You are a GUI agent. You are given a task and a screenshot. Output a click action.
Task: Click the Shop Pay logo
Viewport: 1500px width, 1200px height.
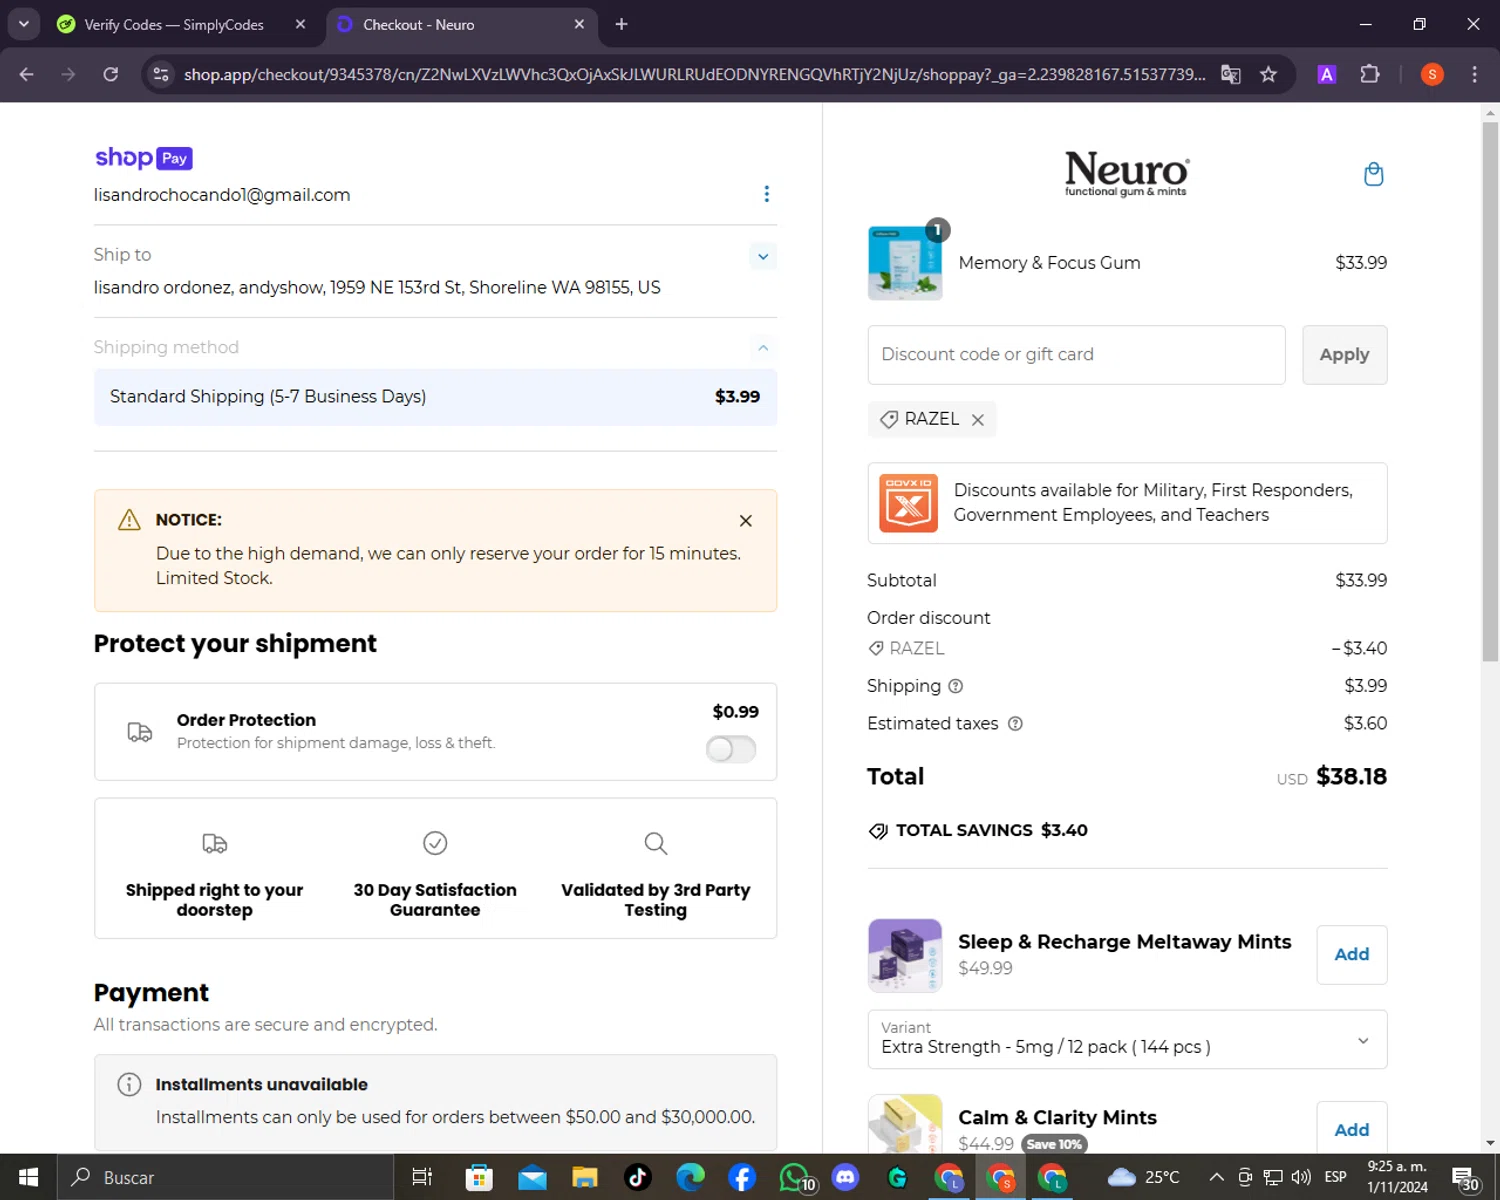pos(143,158)
